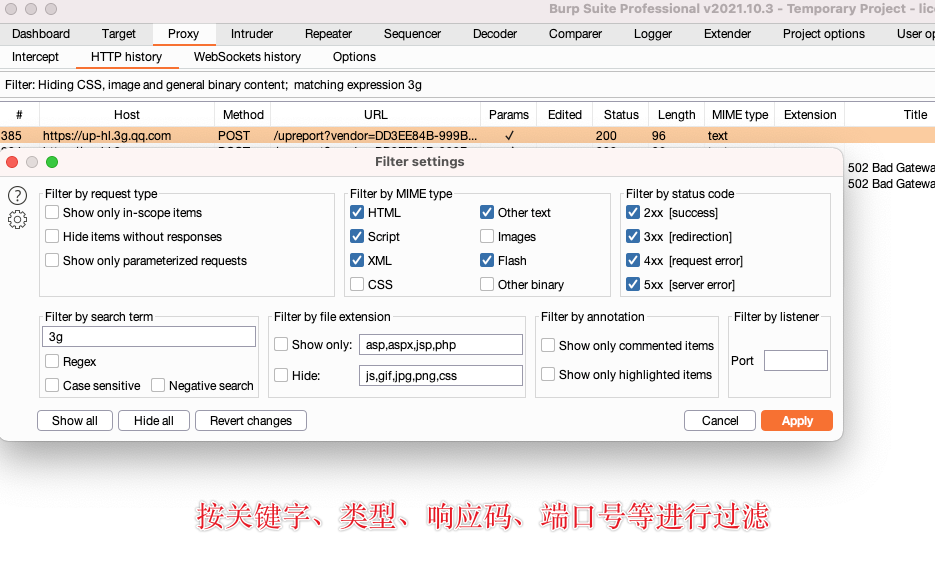Switch to the Dashboard tab
Viewport: 935px width, 574px height.
41,34
